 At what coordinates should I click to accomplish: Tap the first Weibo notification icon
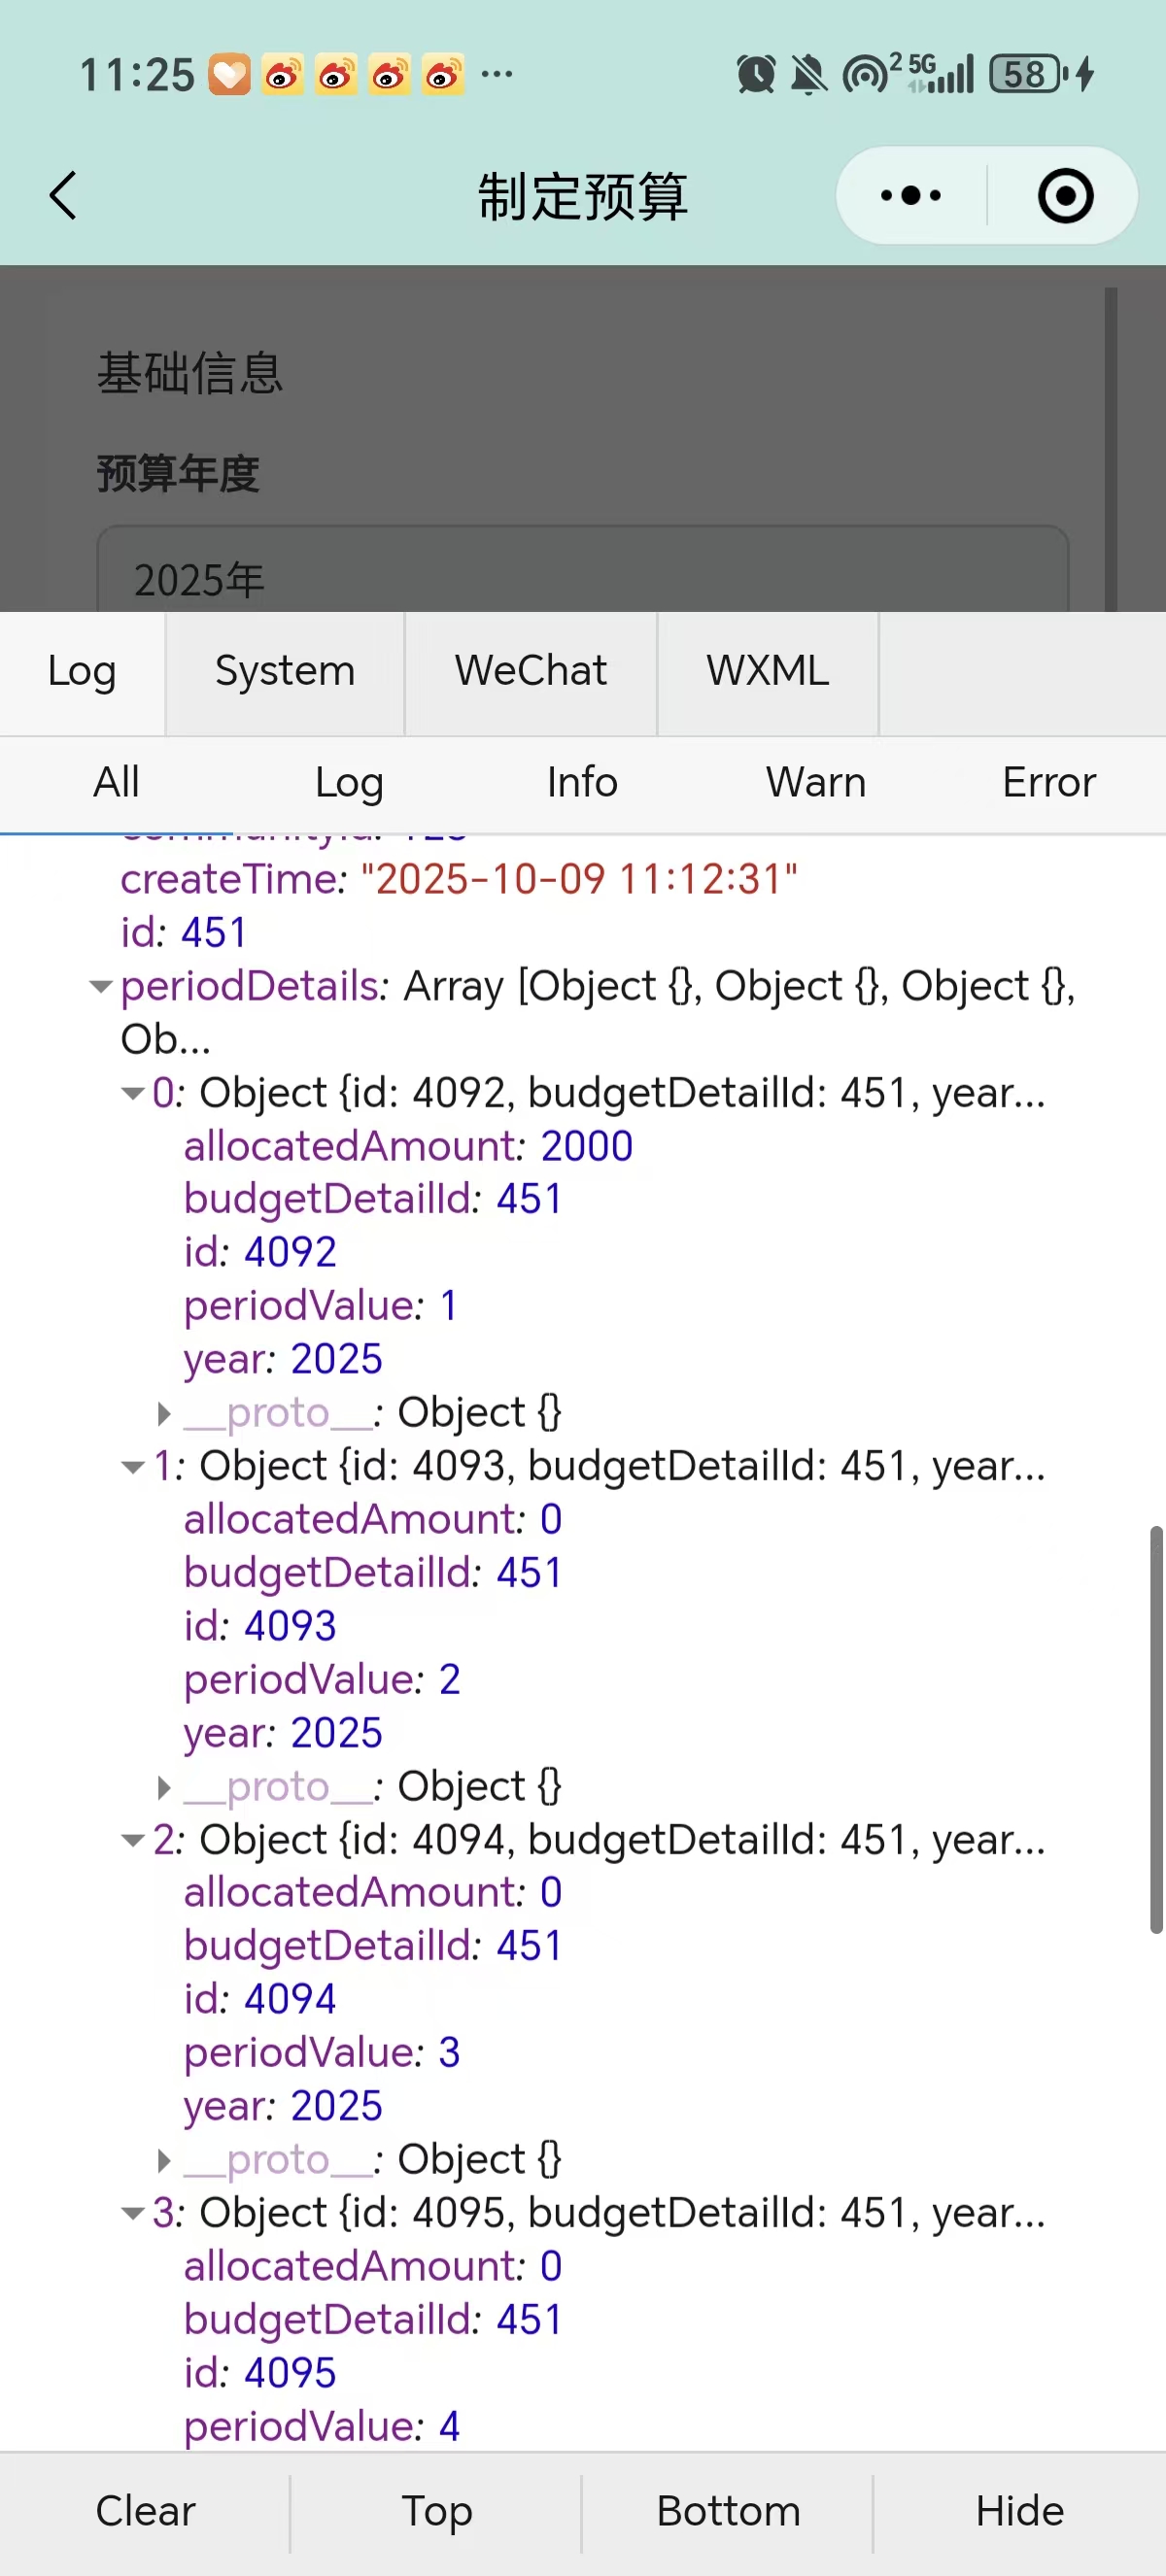coord(282,75)
